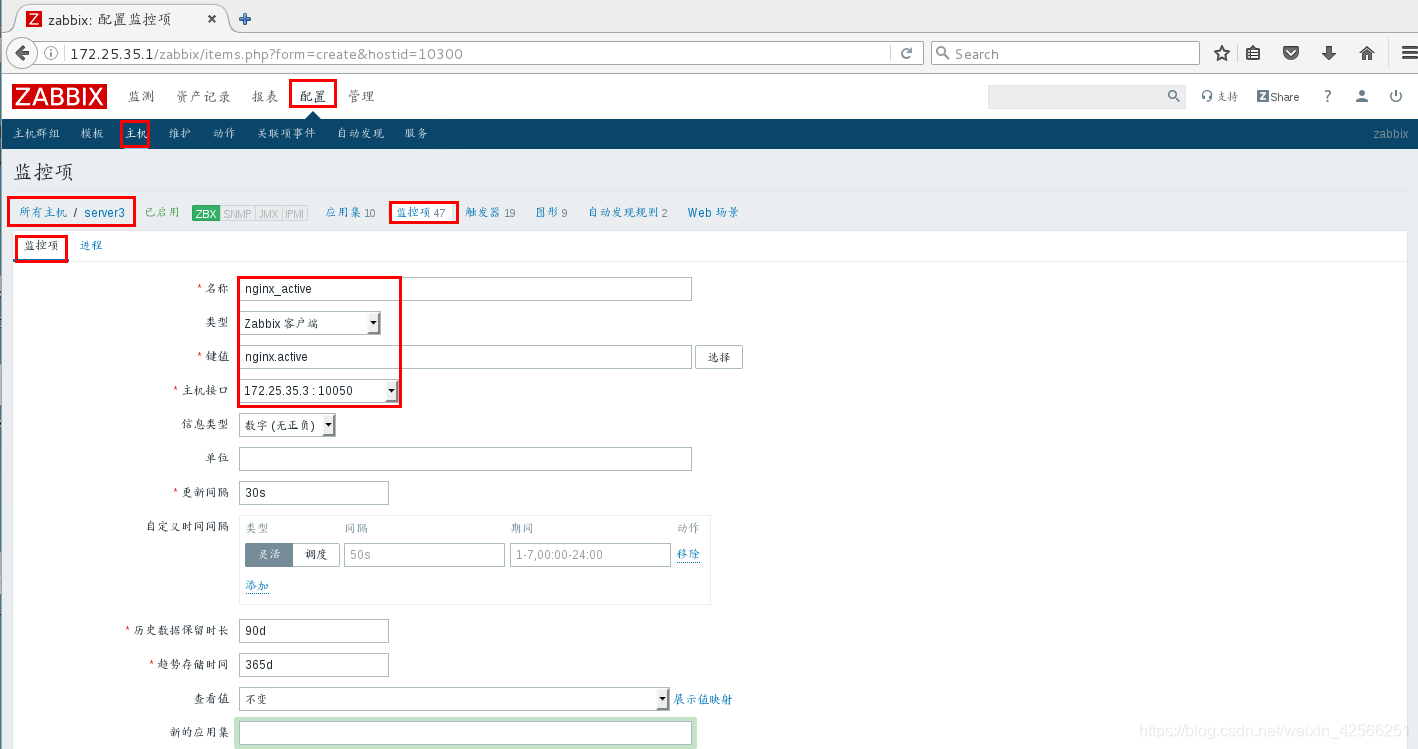Bookmark this page with the star icon
The height and width of the screenshot is (749, 1418).
tap(1221, 54)
